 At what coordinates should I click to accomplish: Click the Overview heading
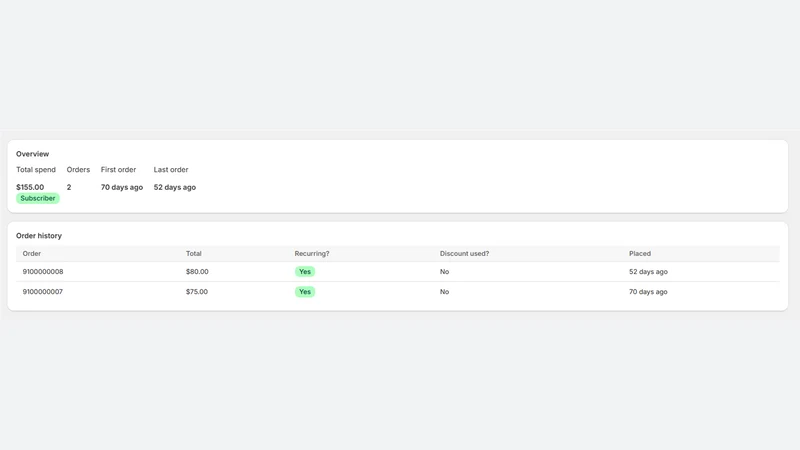pyautogui.click(x=33, y=154)
